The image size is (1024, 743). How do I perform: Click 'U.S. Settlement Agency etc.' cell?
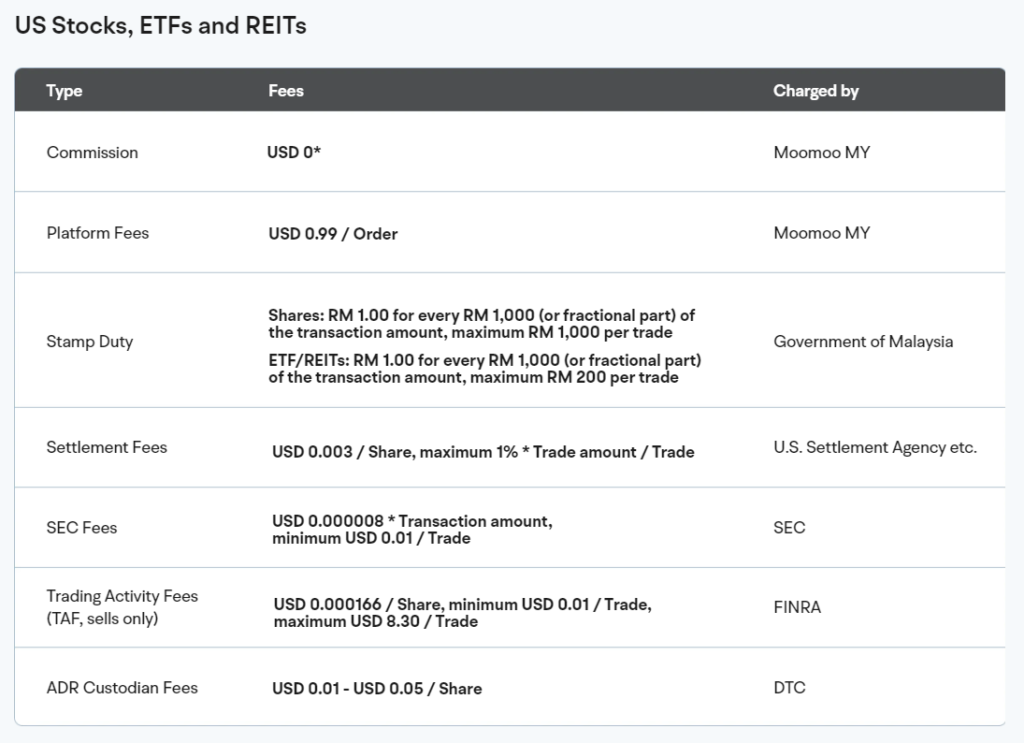pyautogui.click(x=875, y=447)
